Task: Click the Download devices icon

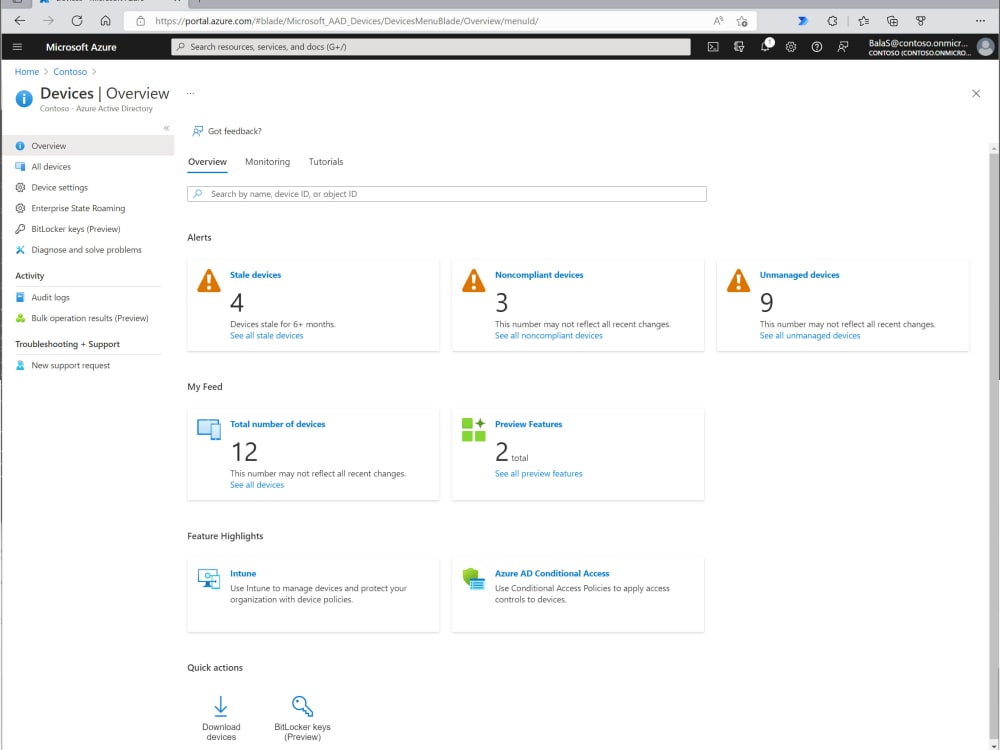Action: tap(221, 706)
